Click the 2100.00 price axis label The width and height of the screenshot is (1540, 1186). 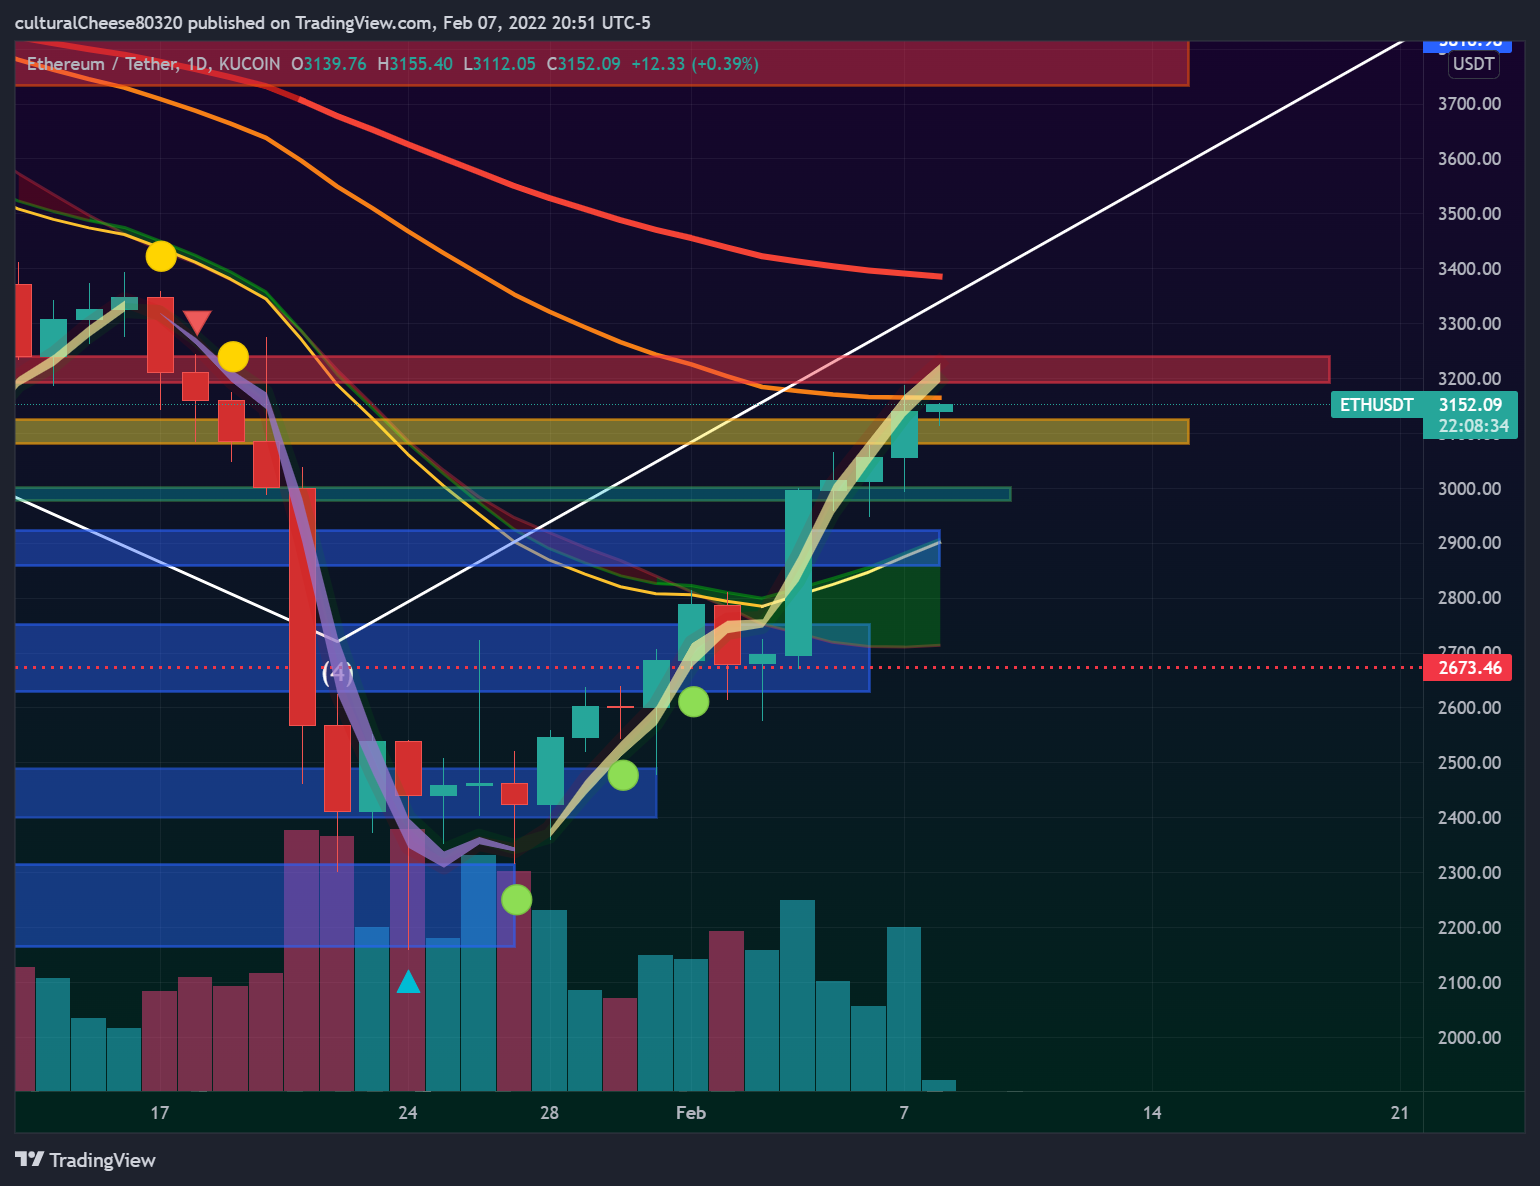(1469, 983)
